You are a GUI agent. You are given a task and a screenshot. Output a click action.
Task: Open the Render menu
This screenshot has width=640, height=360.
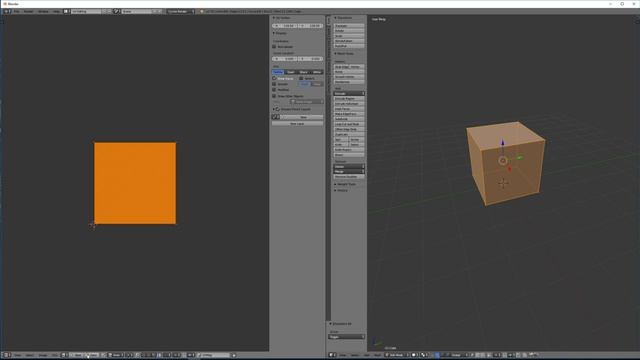(x=29, y=11)
